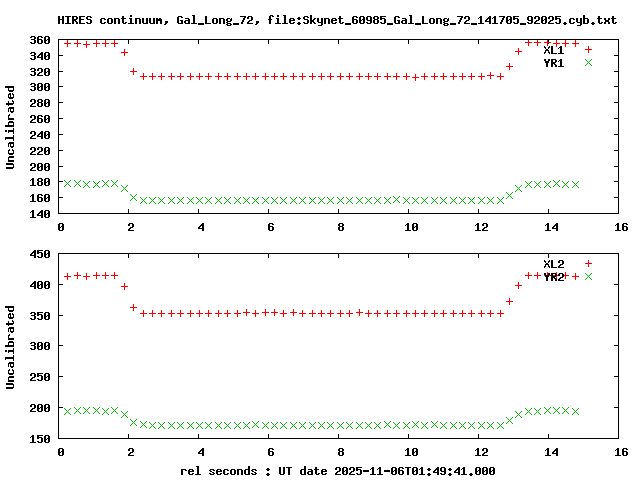Click the red plus marker beside XL2 legend

[x=588, y=264]
